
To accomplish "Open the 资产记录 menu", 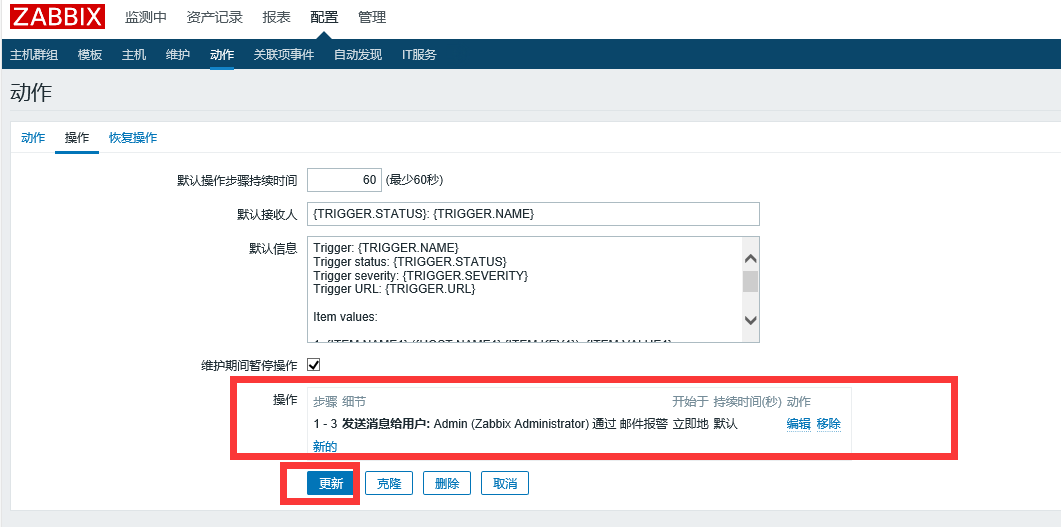I will tap(215, 18).
